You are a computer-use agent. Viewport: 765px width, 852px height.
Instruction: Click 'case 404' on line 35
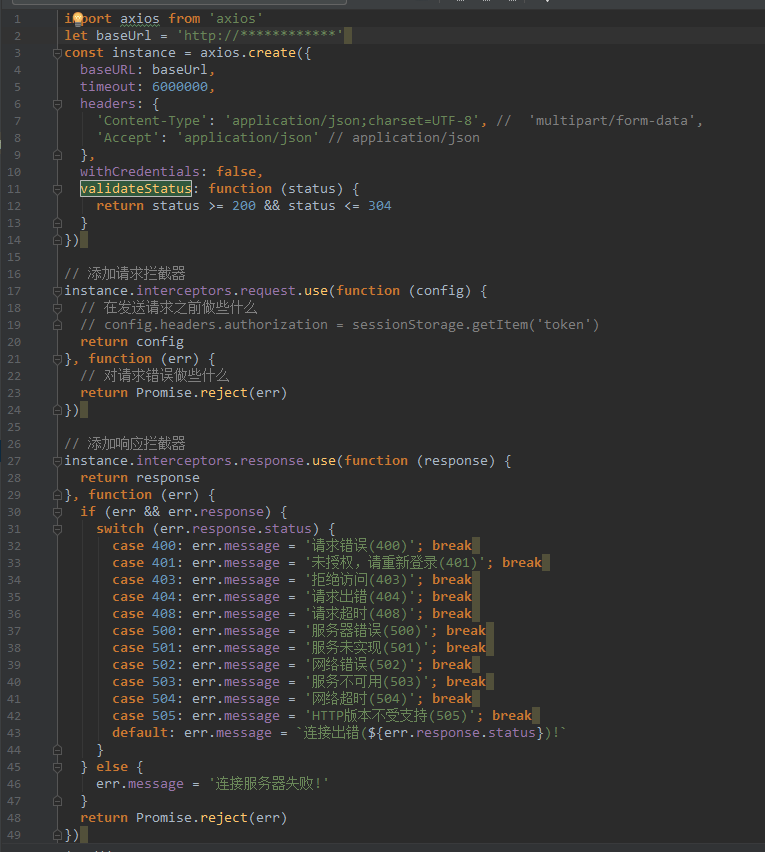[x=144, y=597]
